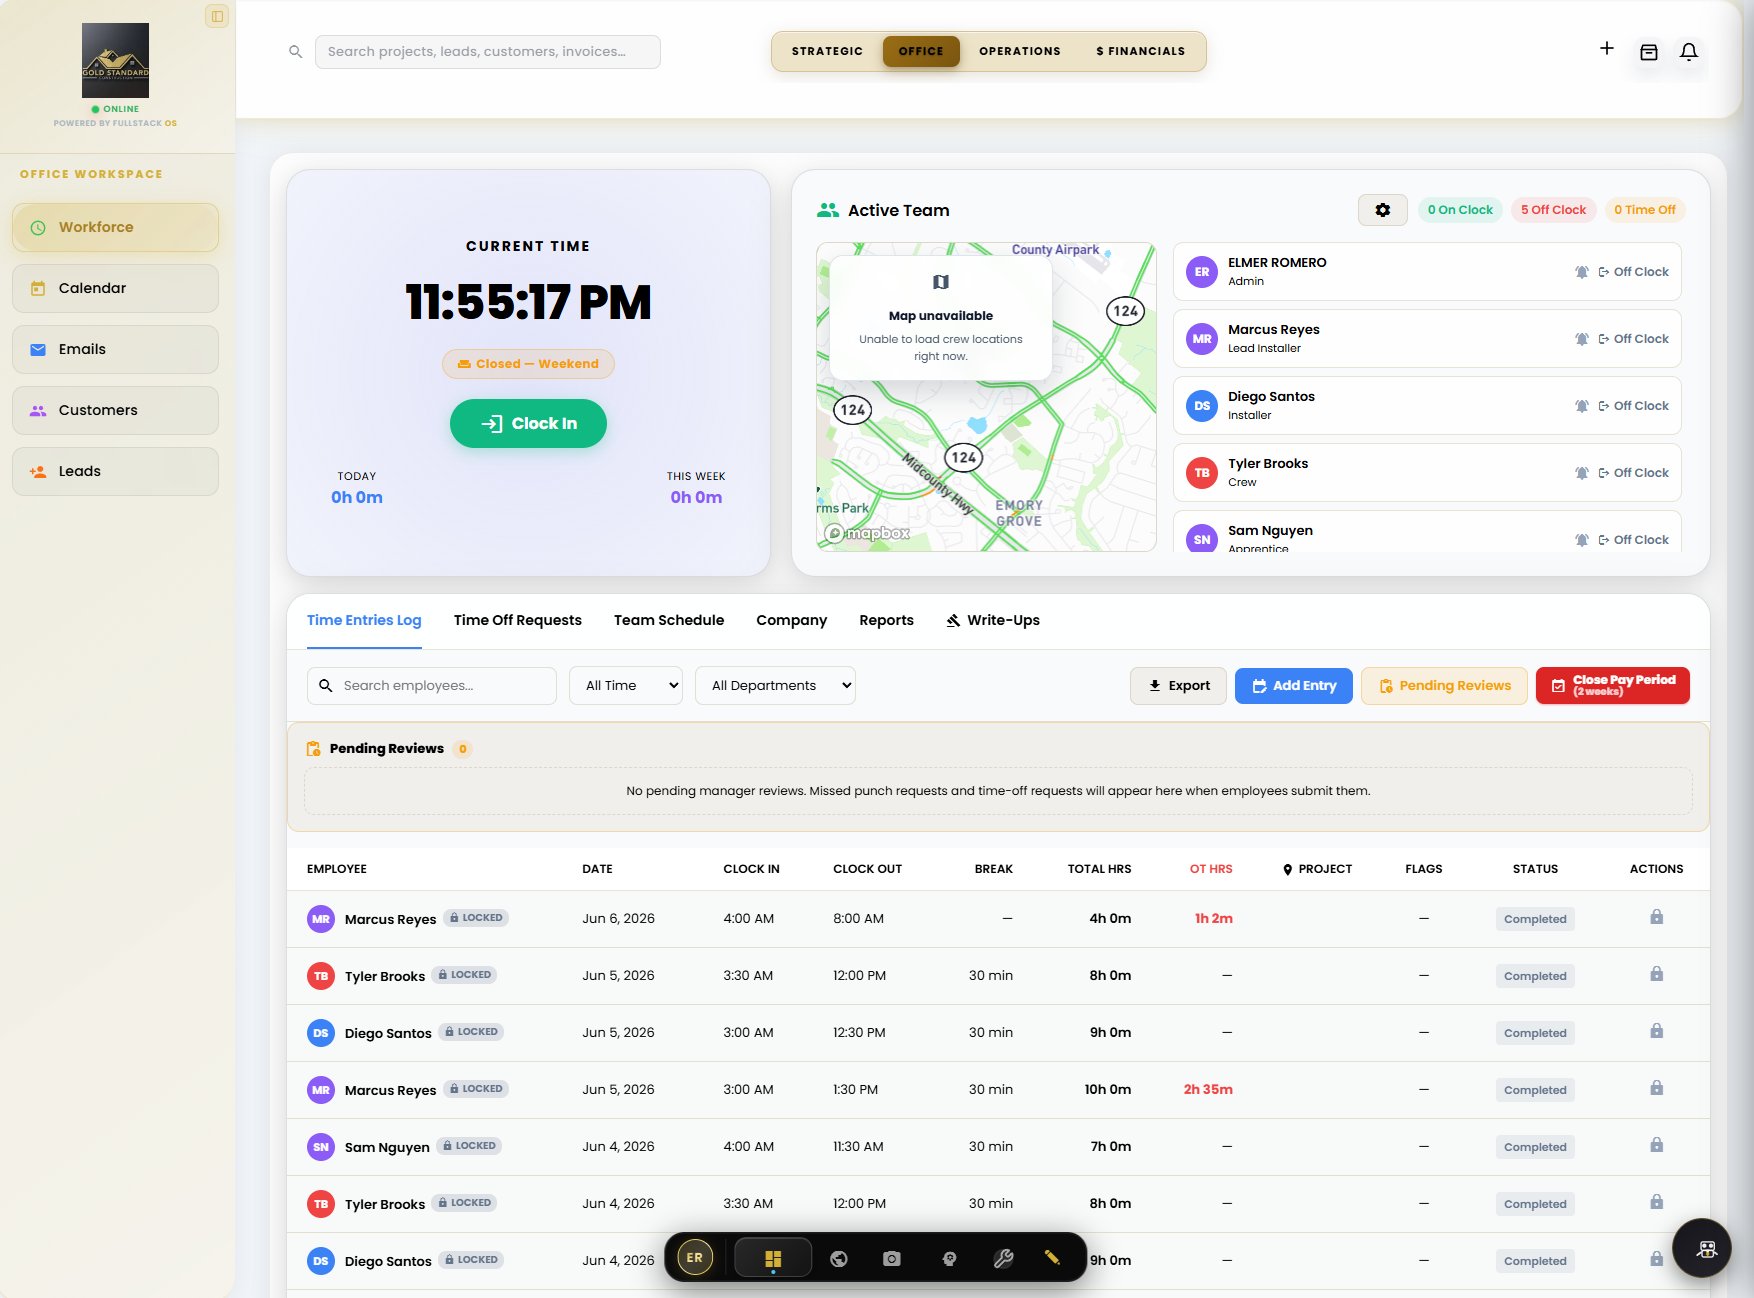Open the Write-Ups tab
Viewport: 1754px width, 1298px height.
(x=993, y=620)
